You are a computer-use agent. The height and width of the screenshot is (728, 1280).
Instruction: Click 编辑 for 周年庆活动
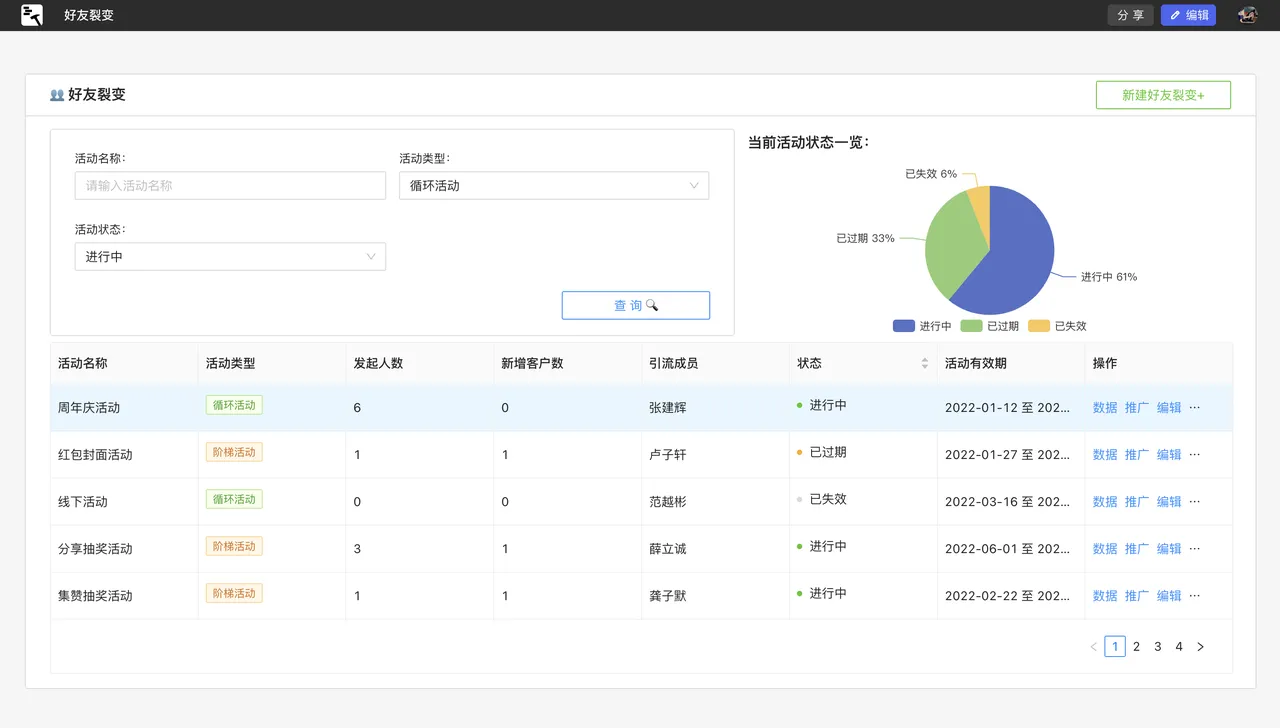coord(1169,407)
